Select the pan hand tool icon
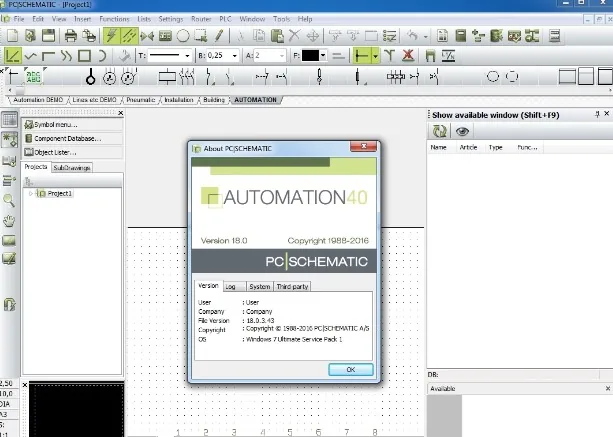 (9, 221)
